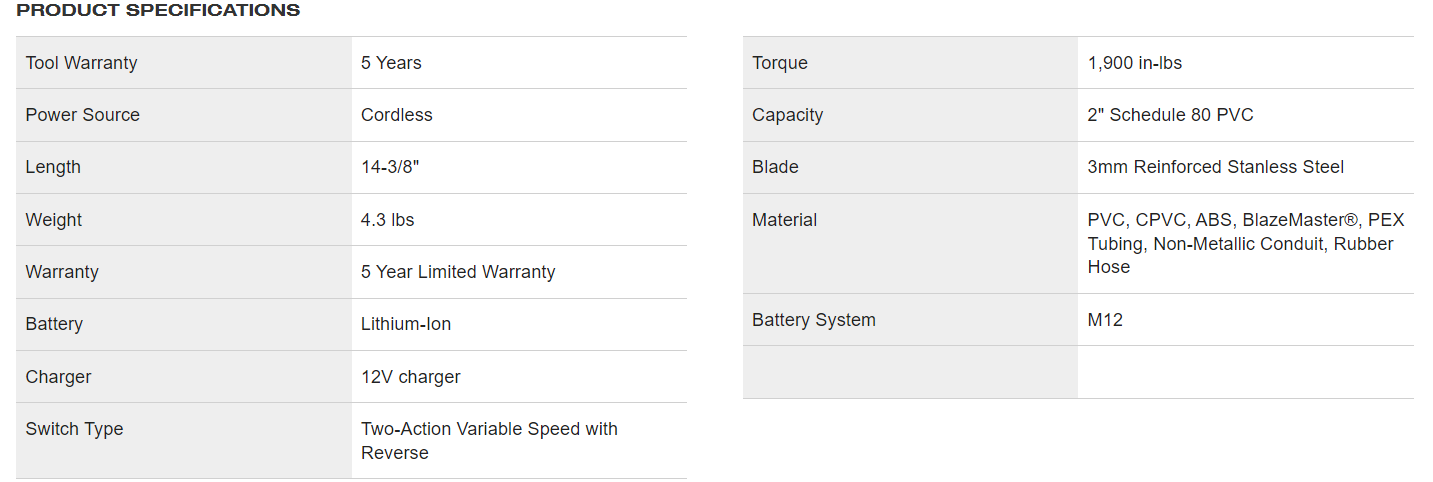Click the 2" Schedule 80 PVC value

tap(1170, 115)
